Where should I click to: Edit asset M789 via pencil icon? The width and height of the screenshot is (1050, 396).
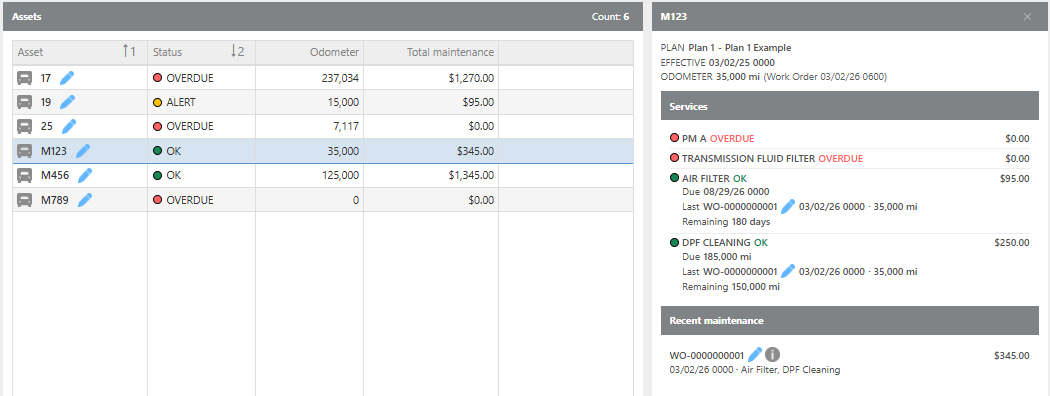[85, 200]
